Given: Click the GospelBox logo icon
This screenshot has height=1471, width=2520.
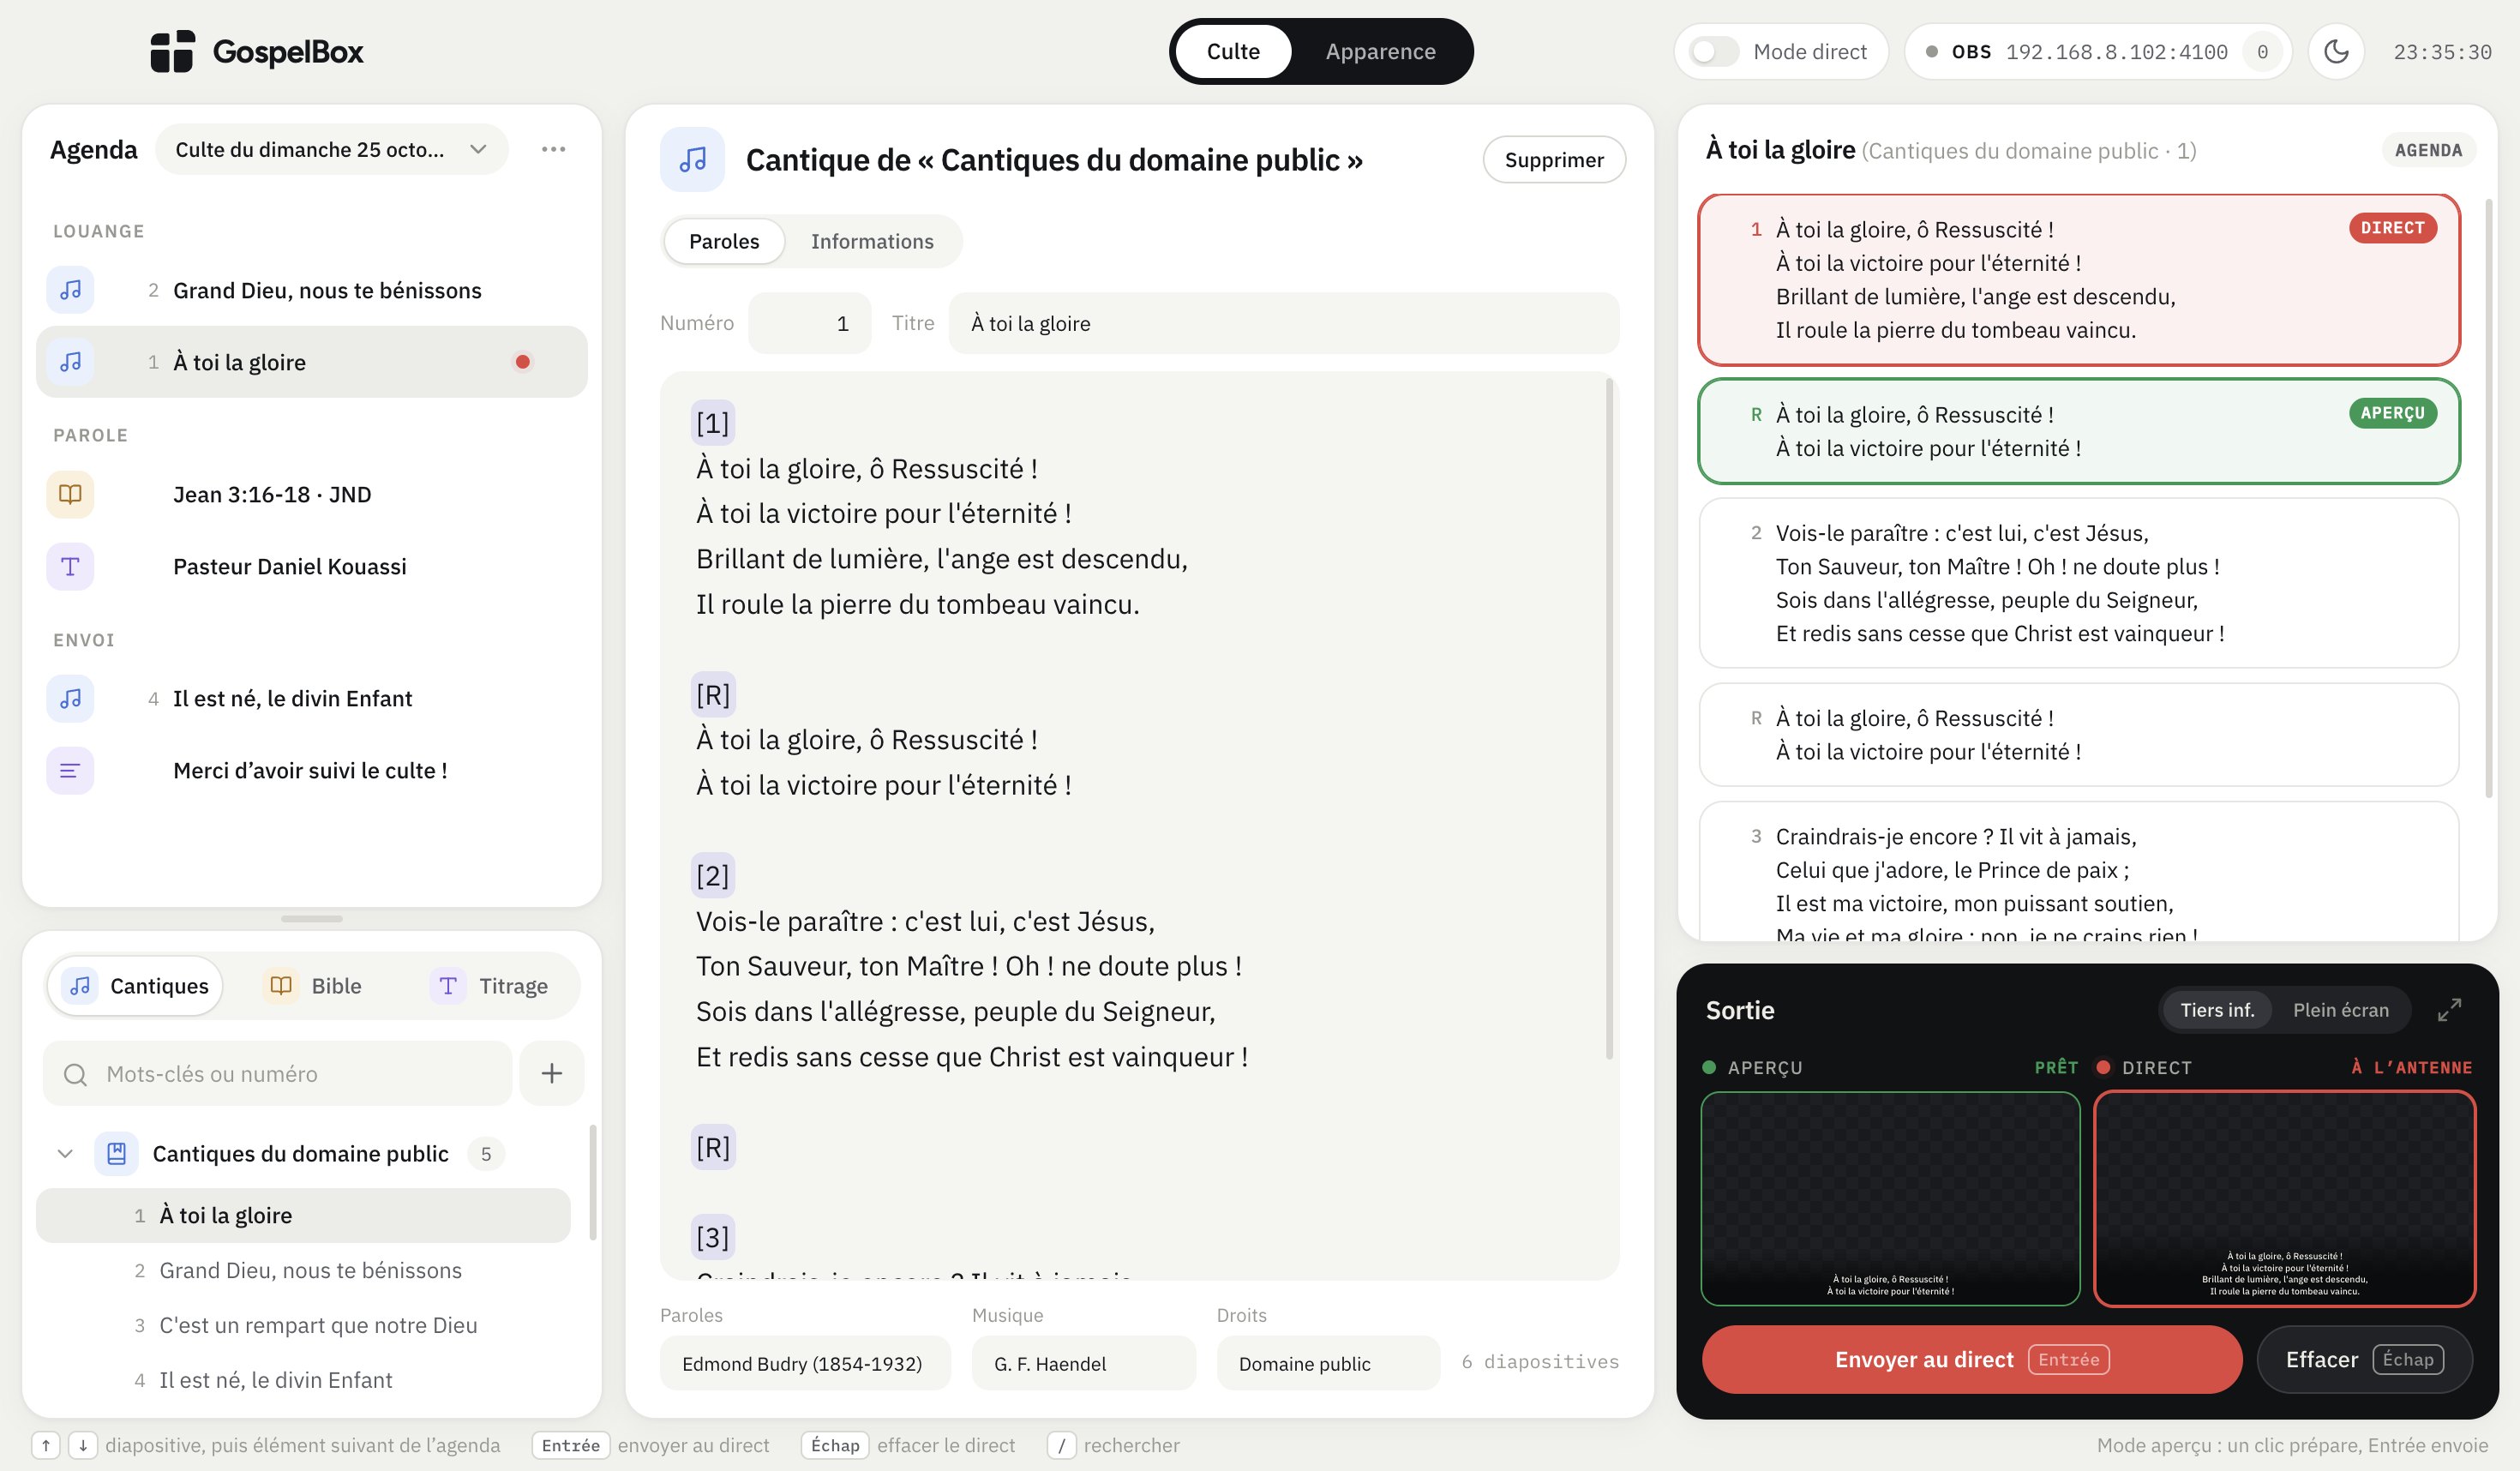Looking at the screenshot, I should tap(172, 51).
